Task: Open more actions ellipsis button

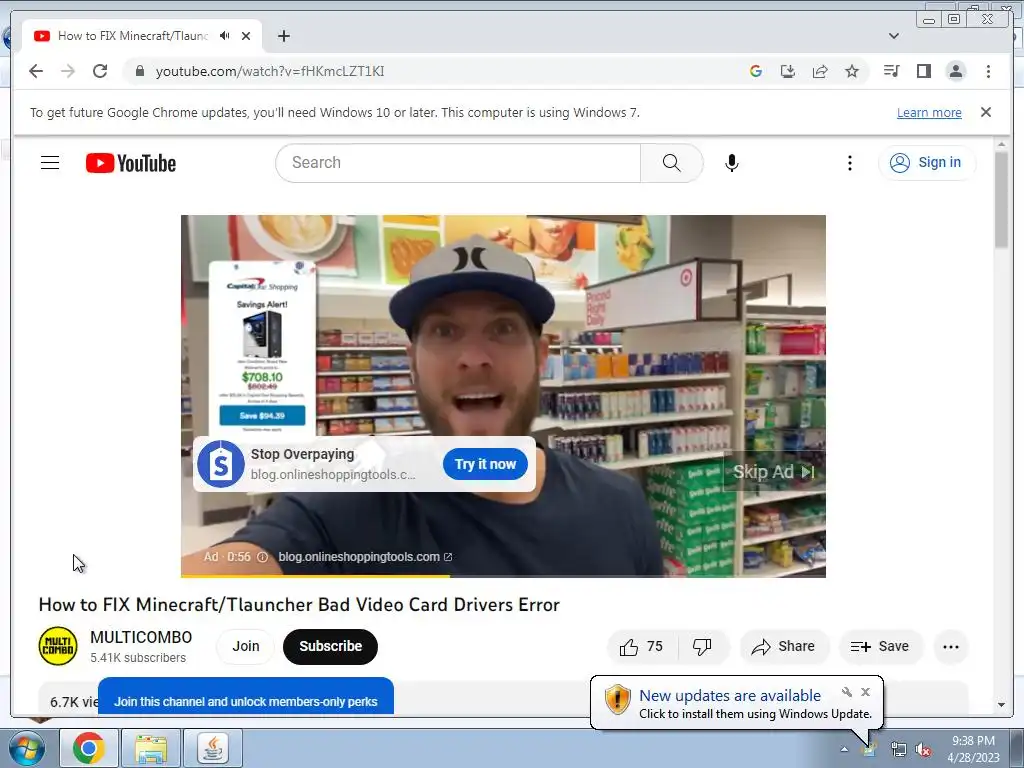Action: click(x=951, y=647)
